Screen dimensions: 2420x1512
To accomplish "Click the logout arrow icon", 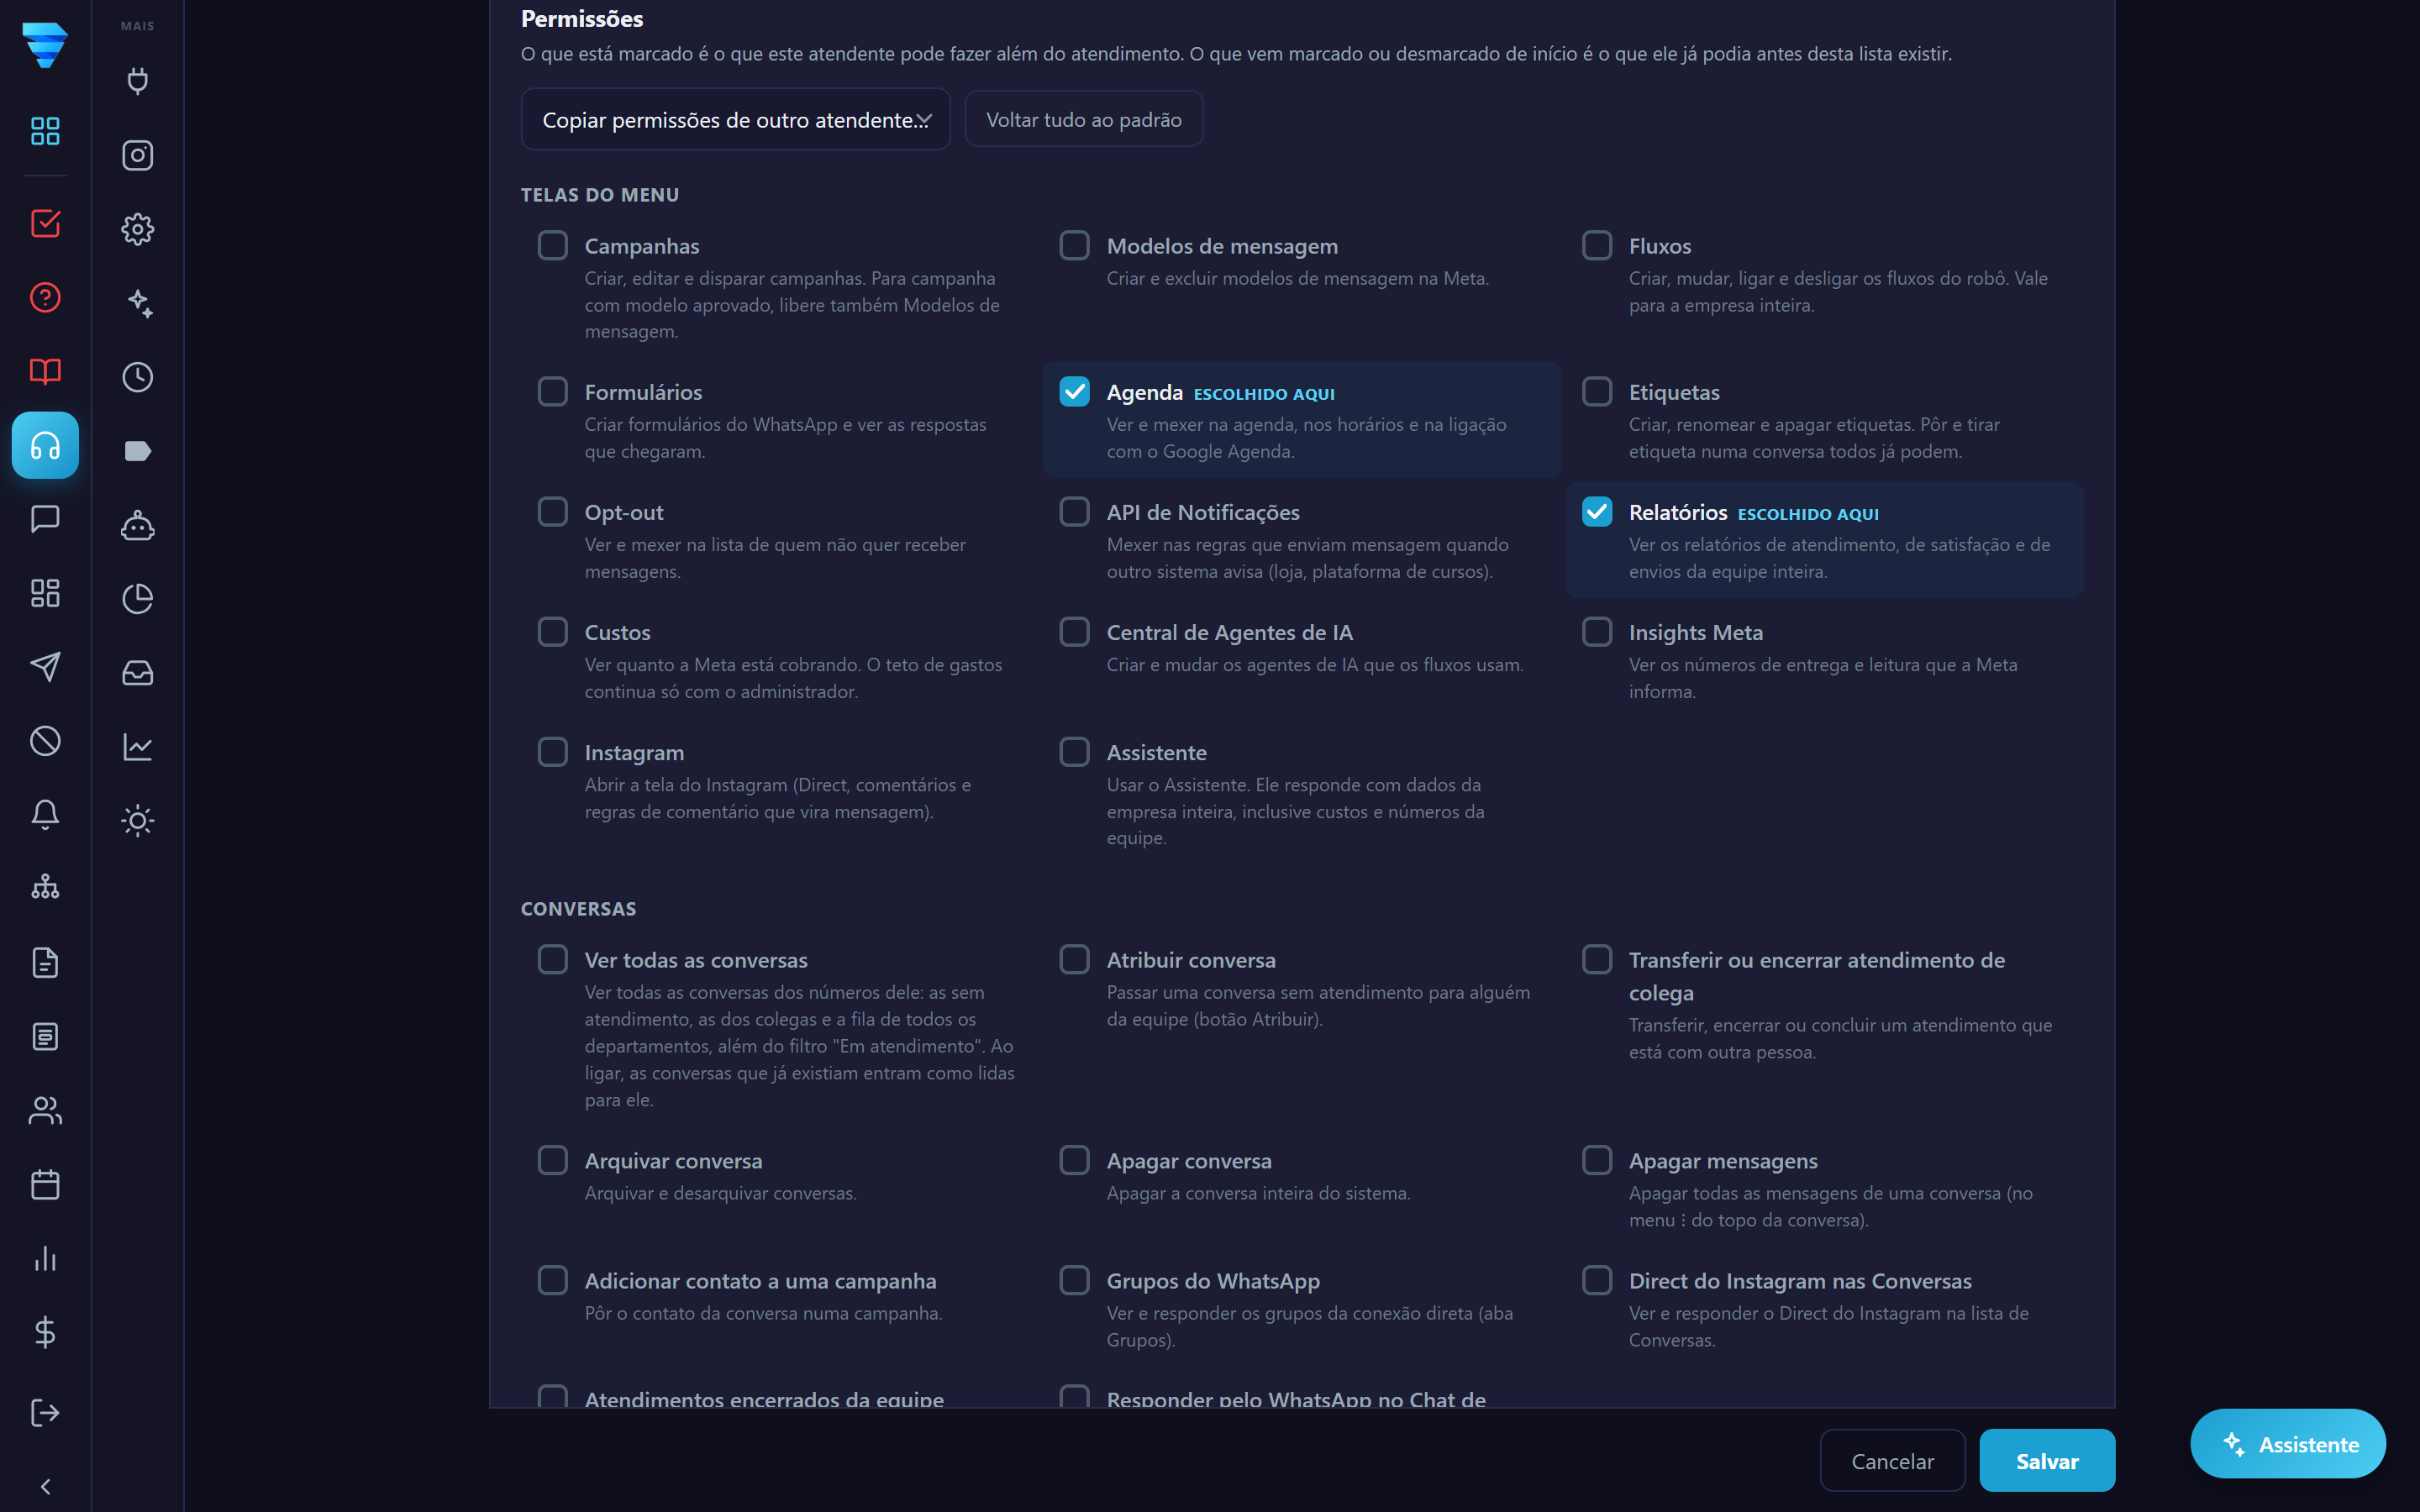I will (x=45, y=1412).
